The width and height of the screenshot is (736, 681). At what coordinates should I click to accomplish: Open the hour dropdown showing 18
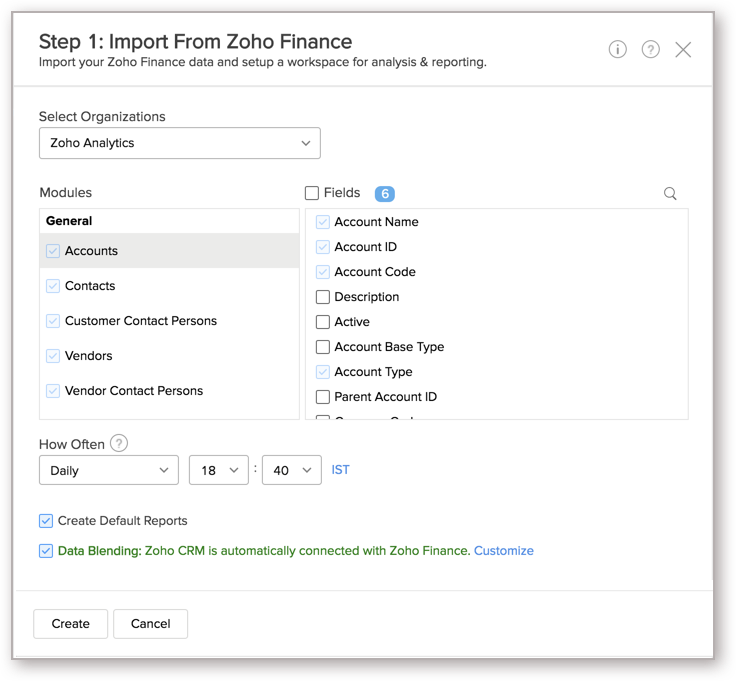(219, 470)
